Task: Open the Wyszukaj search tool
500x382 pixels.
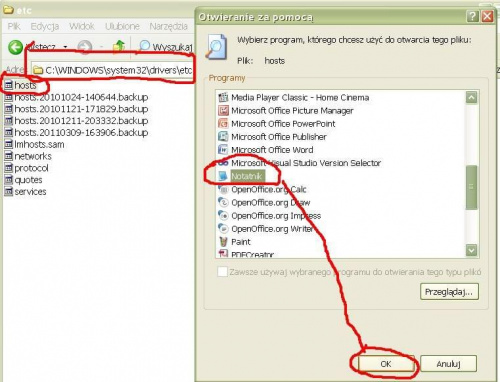Action: click(166, 47)
